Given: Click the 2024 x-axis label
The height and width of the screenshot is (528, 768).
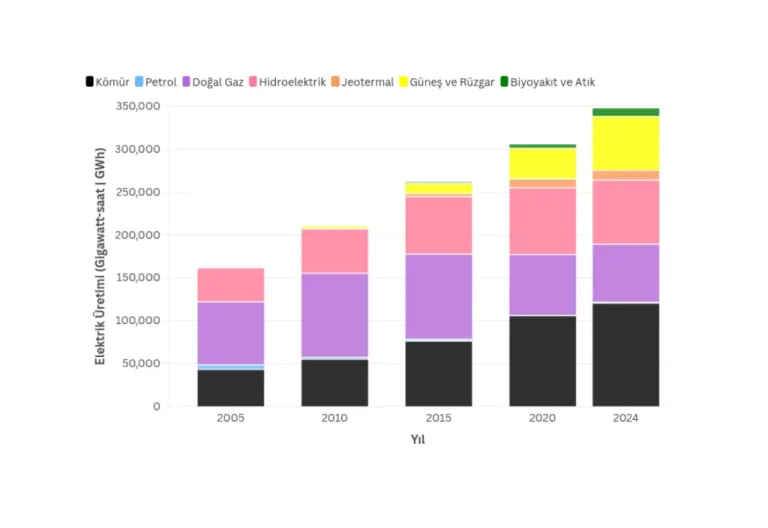Looking at the screenshot, I should [625, 418].
